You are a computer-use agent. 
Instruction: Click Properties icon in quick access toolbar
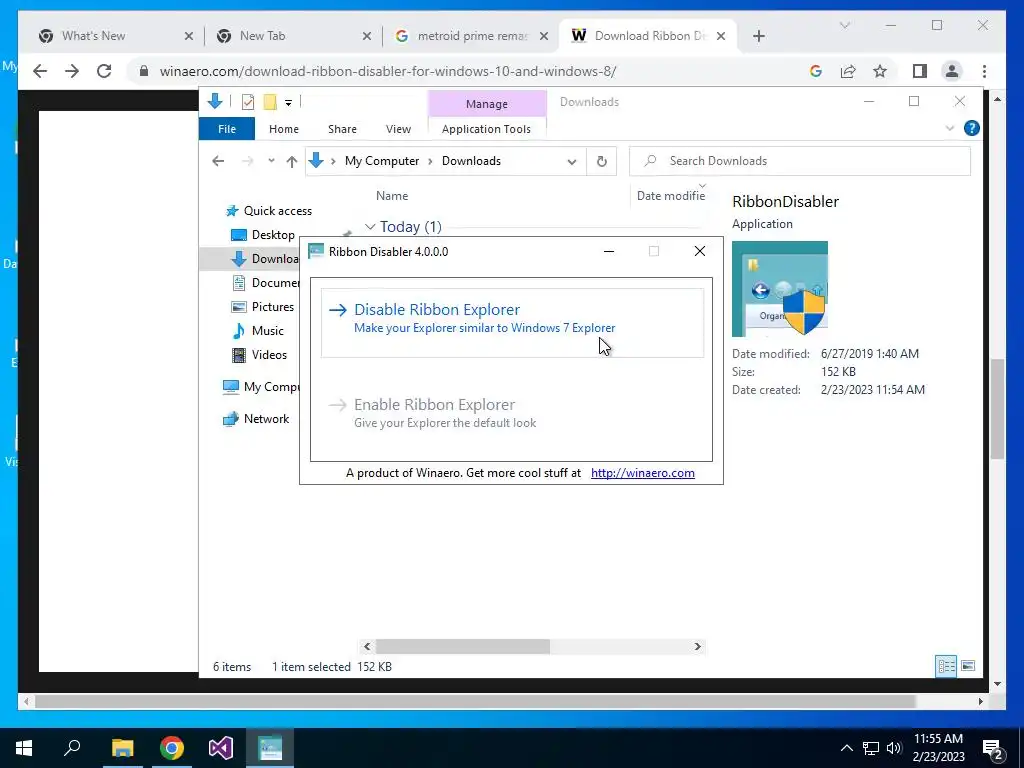point(248,102)
